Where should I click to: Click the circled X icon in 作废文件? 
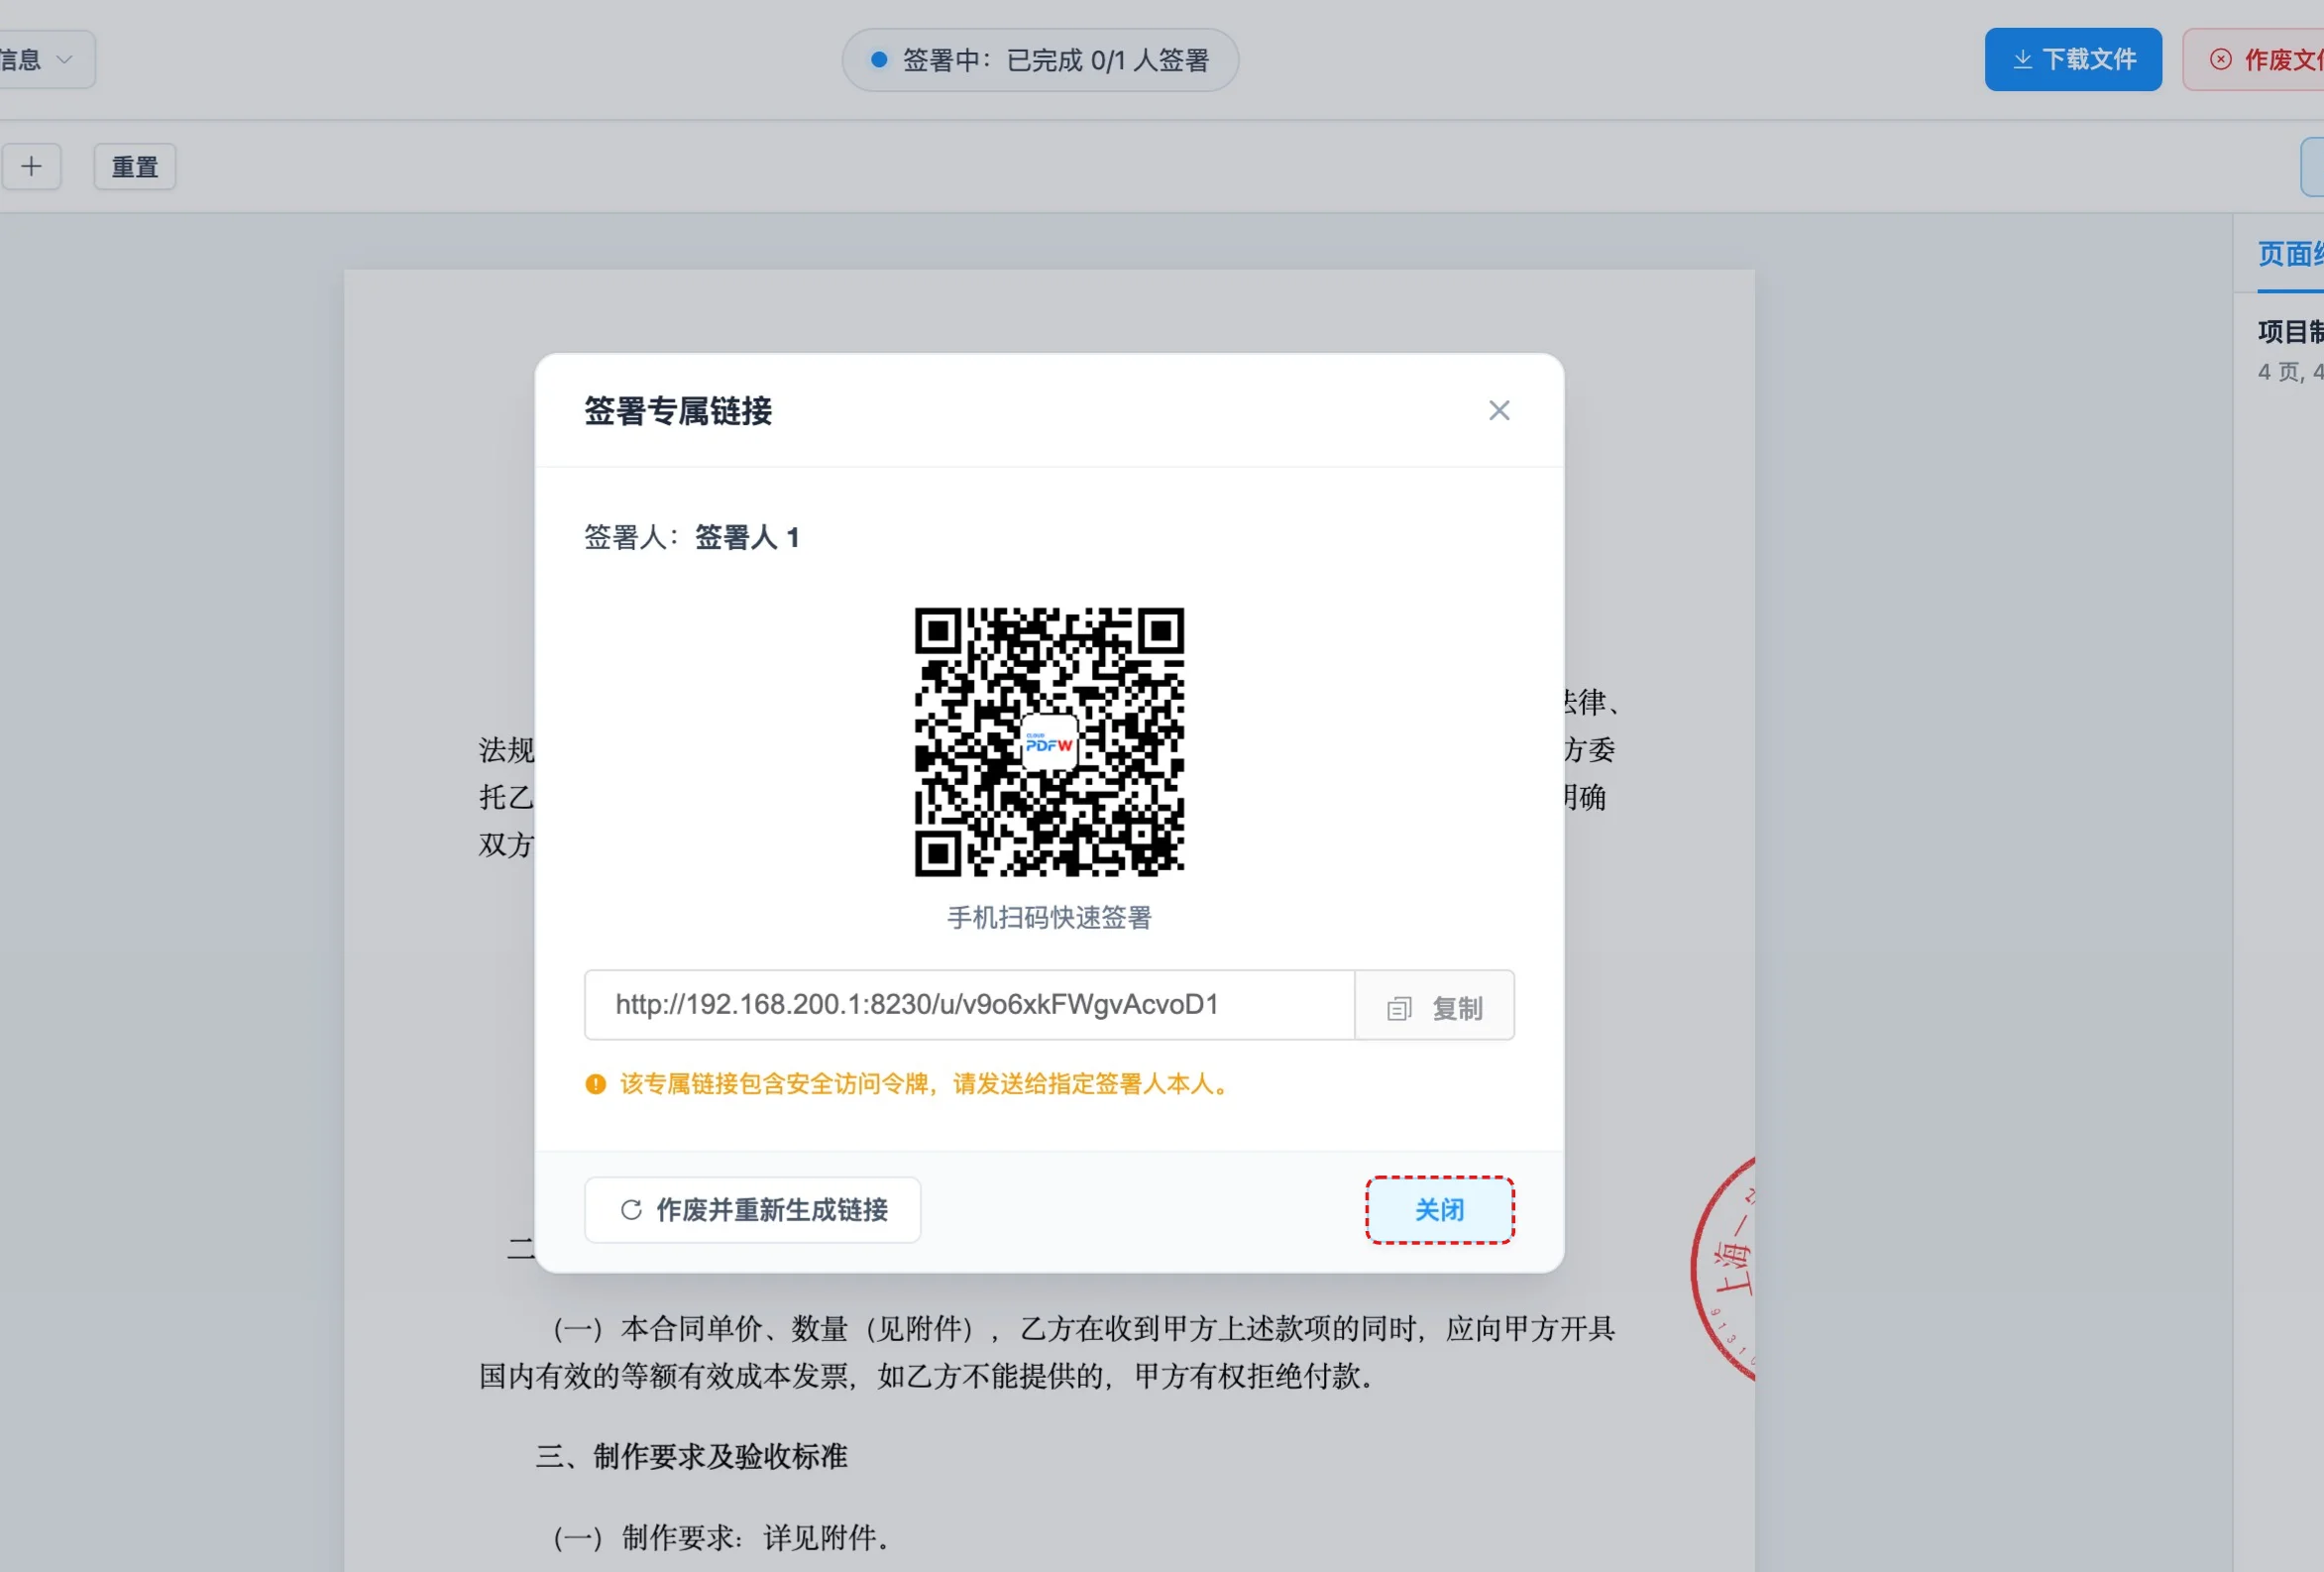pyautogui.click(x=2220, y=60)
